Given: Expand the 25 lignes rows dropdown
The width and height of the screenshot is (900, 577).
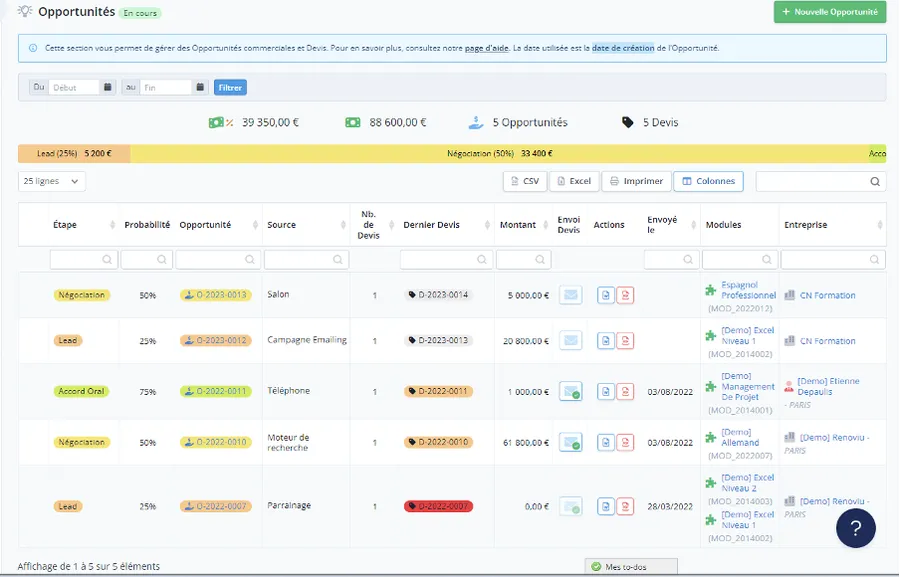Looking at the screenshot, I should pos(52,181).
